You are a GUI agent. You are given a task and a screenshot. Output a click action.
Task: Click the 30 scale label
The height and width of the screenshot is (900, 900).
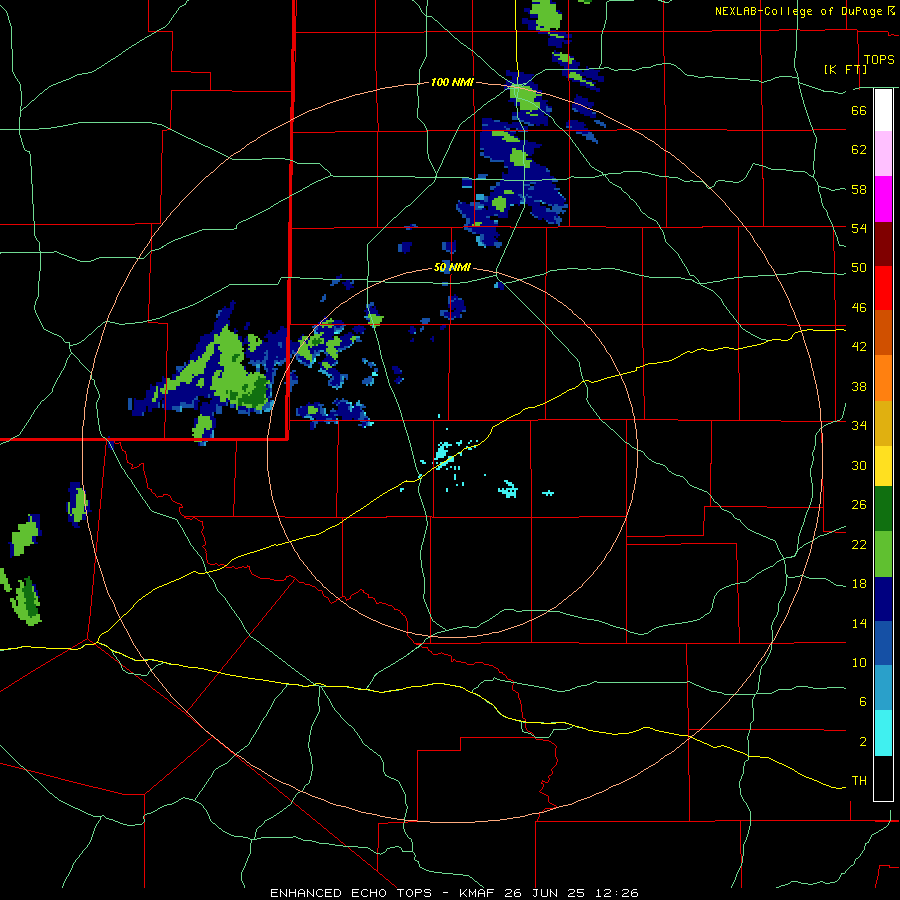click(859, 465)
